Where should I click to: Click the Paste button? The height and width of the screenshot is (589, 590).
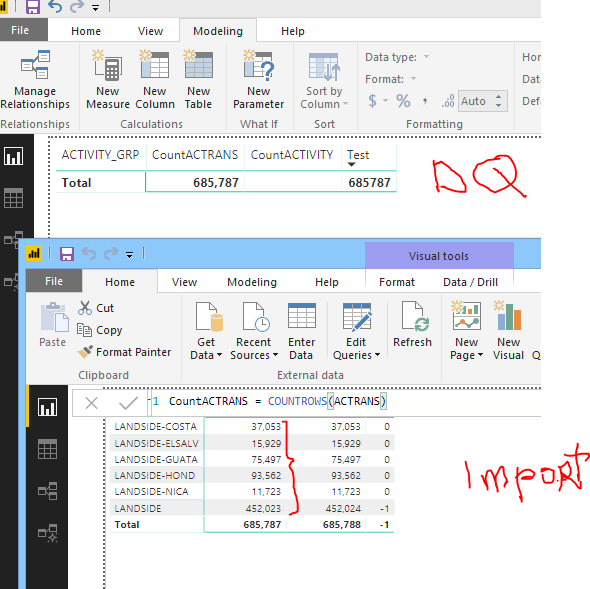[53, 324]
